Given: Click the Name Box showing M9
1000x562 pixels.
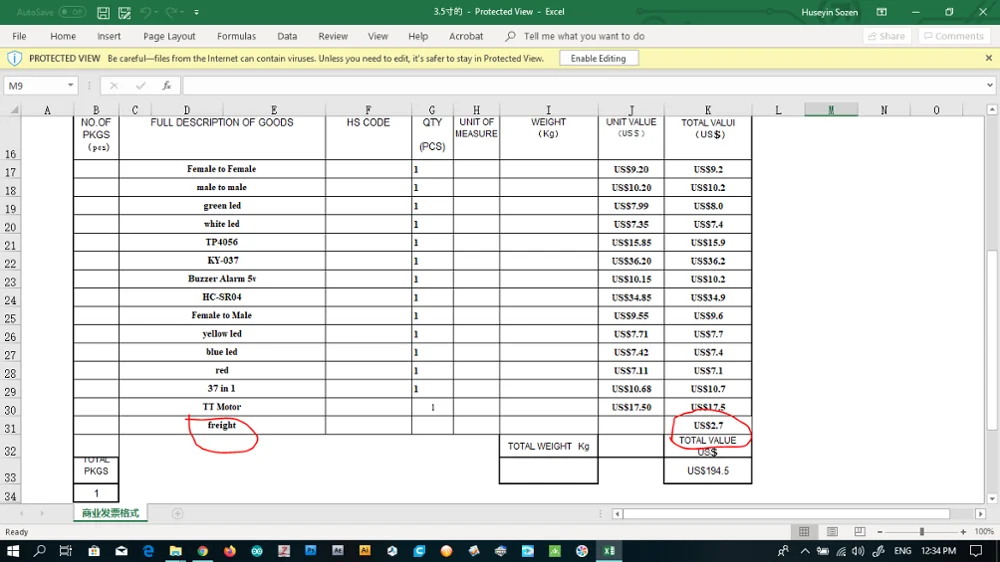Looking at the screenshot, I should coord(35,85).
